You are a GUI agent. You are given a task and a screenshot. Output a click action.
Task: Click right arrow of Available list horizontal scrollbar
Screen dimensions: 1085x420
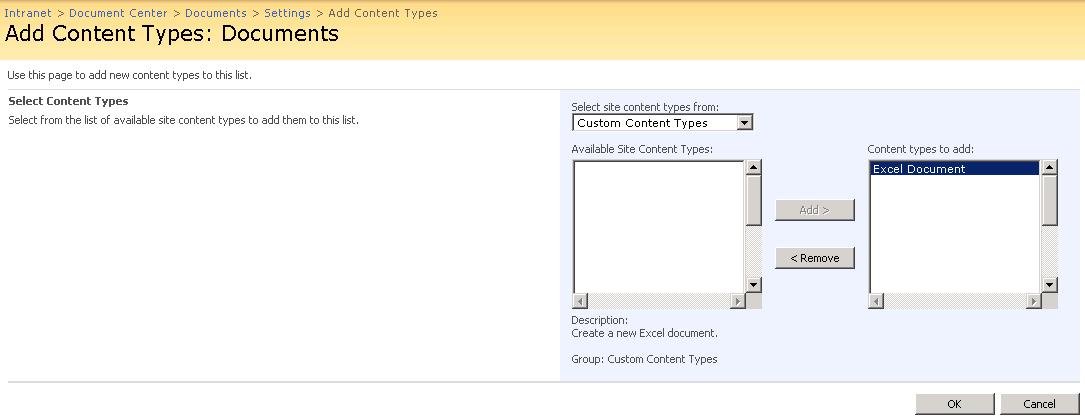(x=738, y=301)
